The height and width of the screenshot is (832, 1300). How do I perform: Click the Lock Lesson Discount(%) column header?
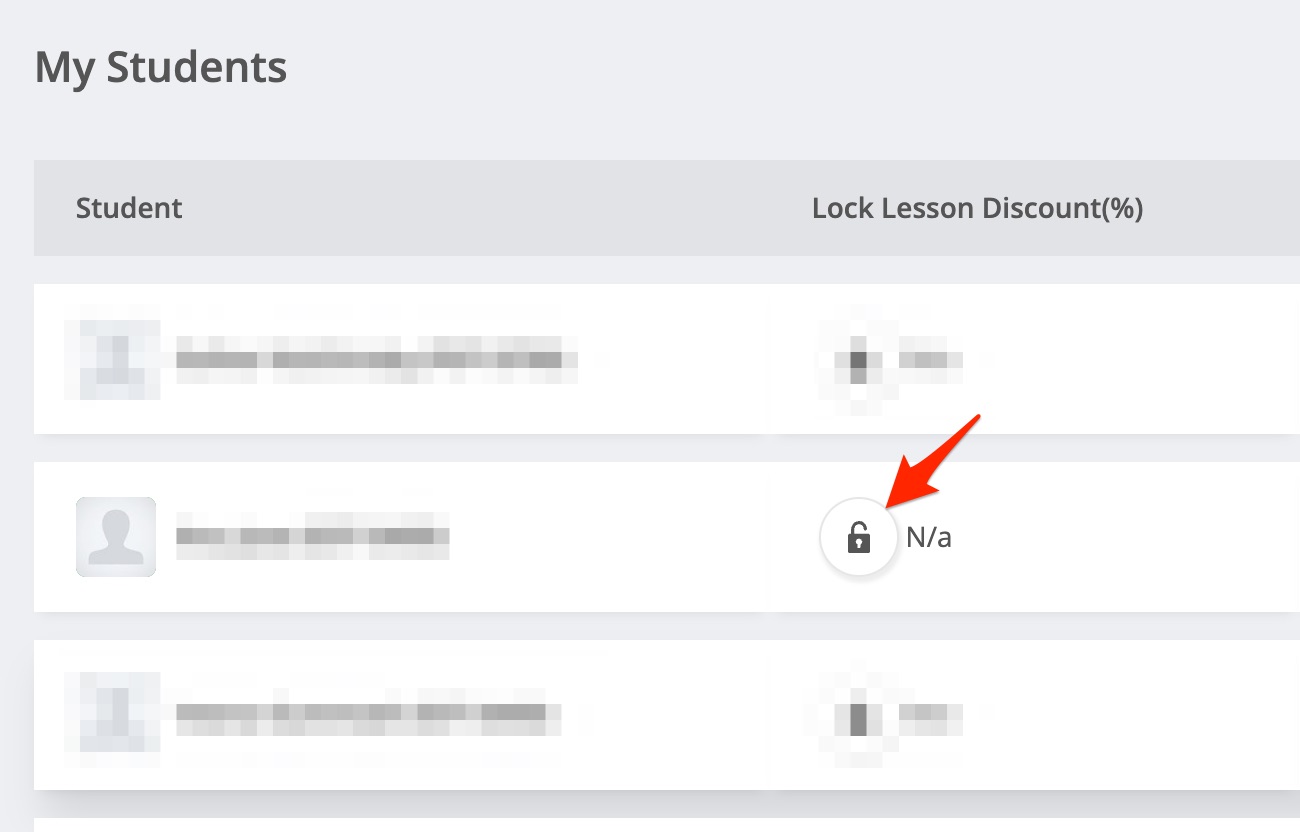point(977,208)
